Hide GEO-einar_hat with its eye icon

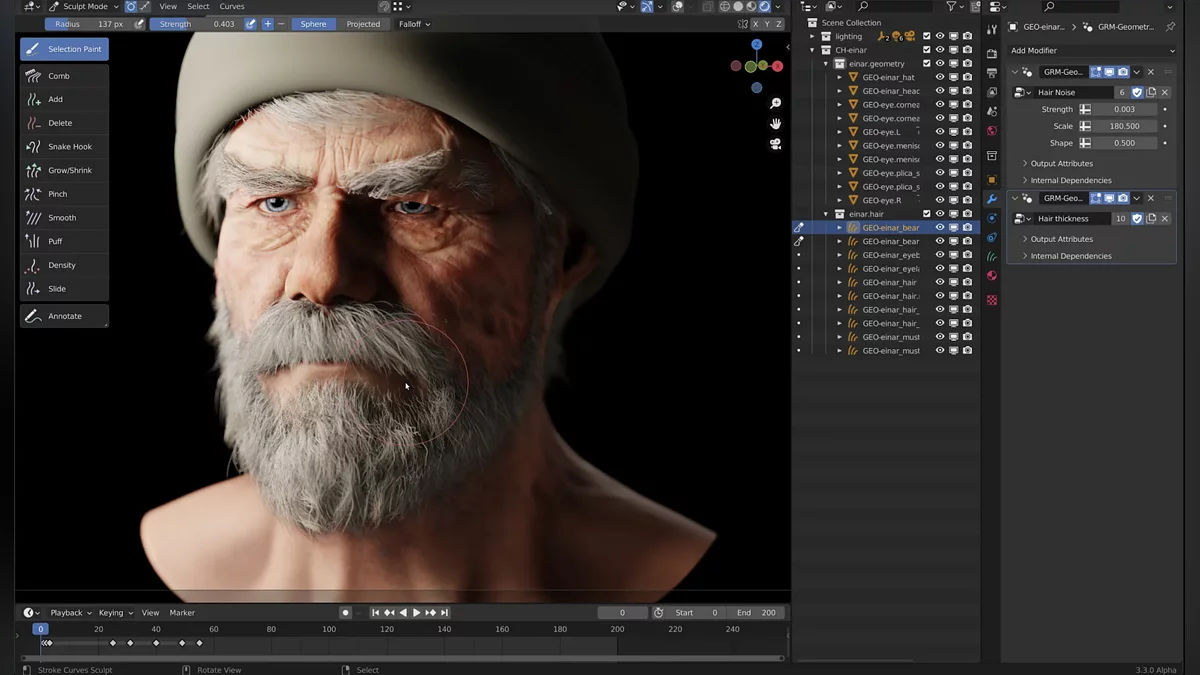[940, 77]
